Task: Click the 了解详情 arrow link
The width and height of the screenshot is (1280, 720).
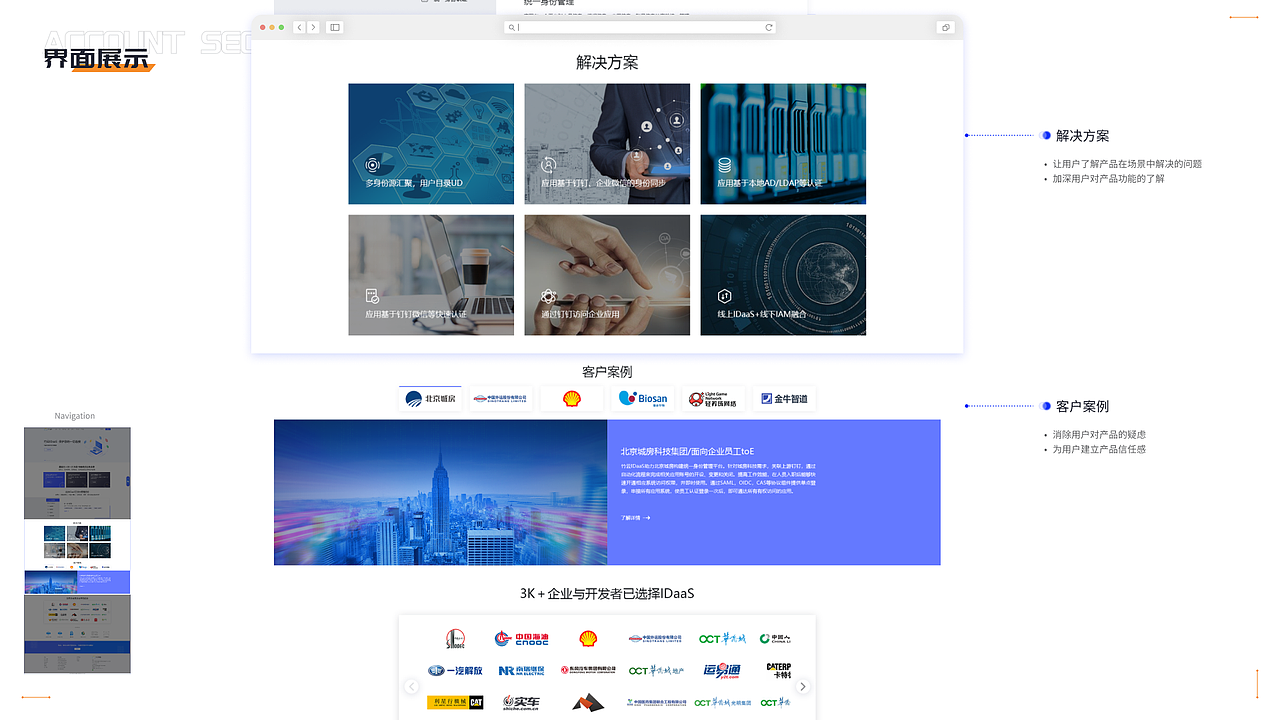Action: tap(635, 518)
